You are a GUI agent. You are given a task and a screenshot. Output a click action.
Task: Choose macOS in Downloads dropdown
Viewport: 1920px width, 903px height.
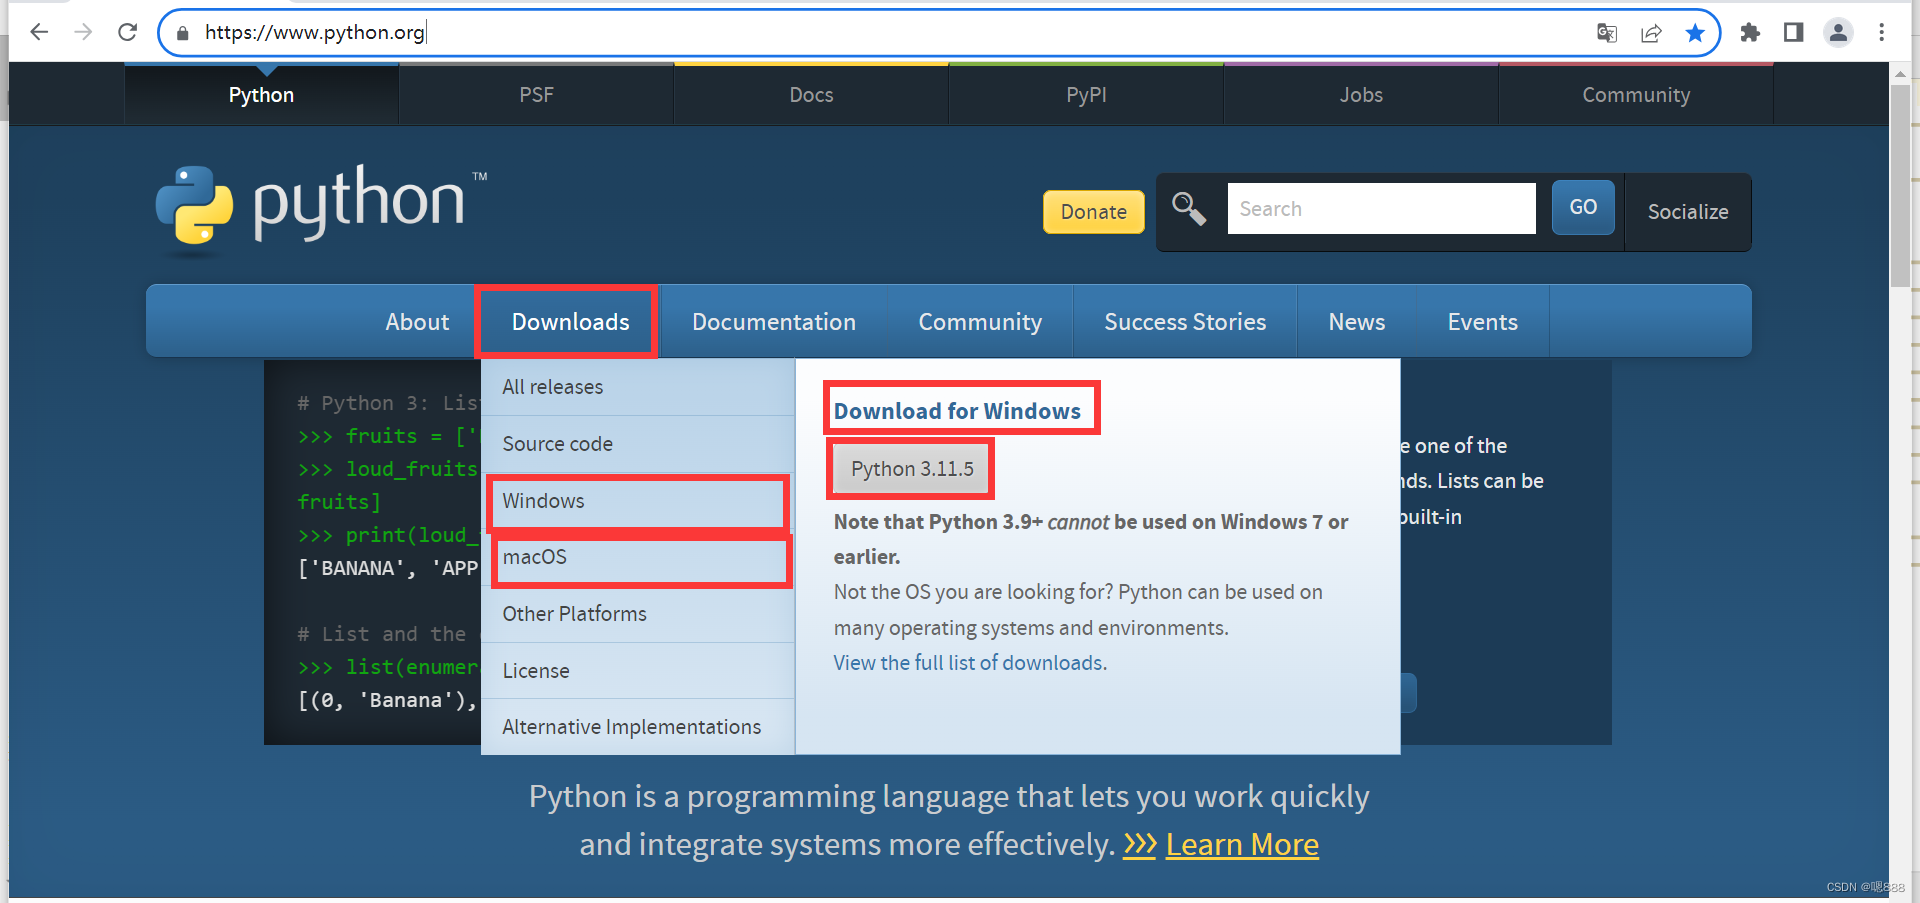coord(638,557)
